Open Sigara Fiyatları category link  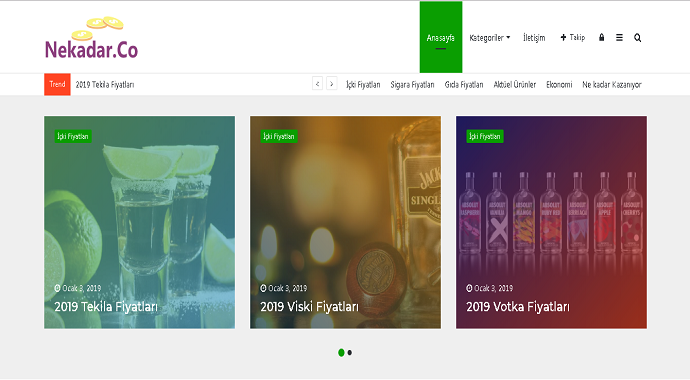412,84
